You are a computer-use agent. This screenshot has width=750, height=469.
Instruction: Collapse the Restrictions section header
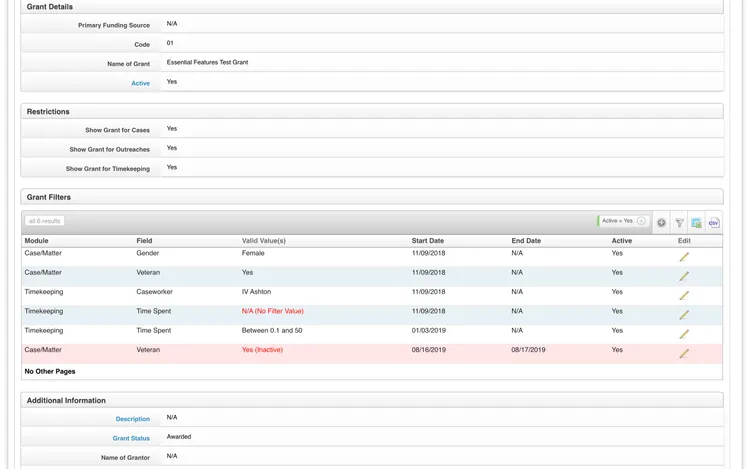click(48, 111)
